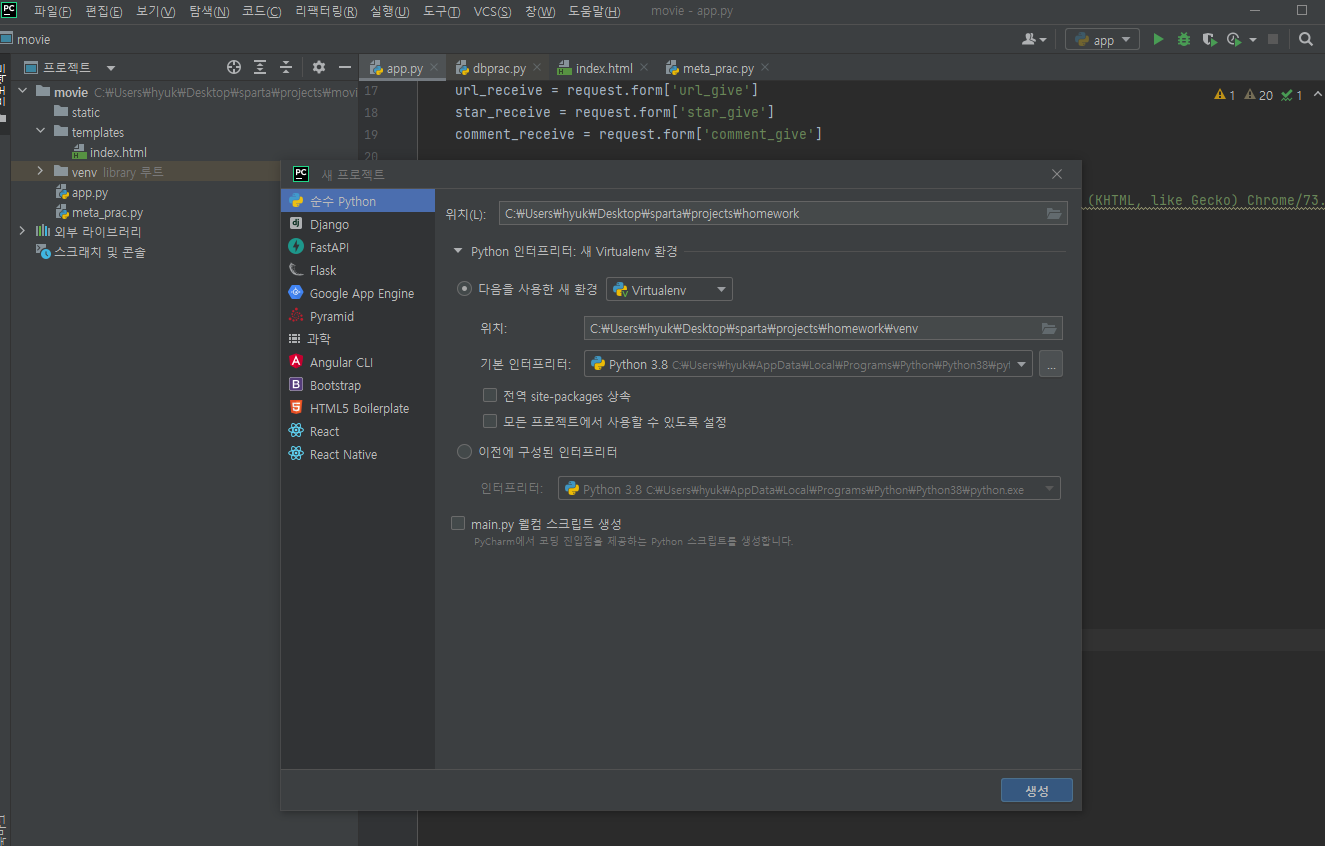Hide the project tool window dash icon
The image size is (1325, 846).
coord(345,67)
